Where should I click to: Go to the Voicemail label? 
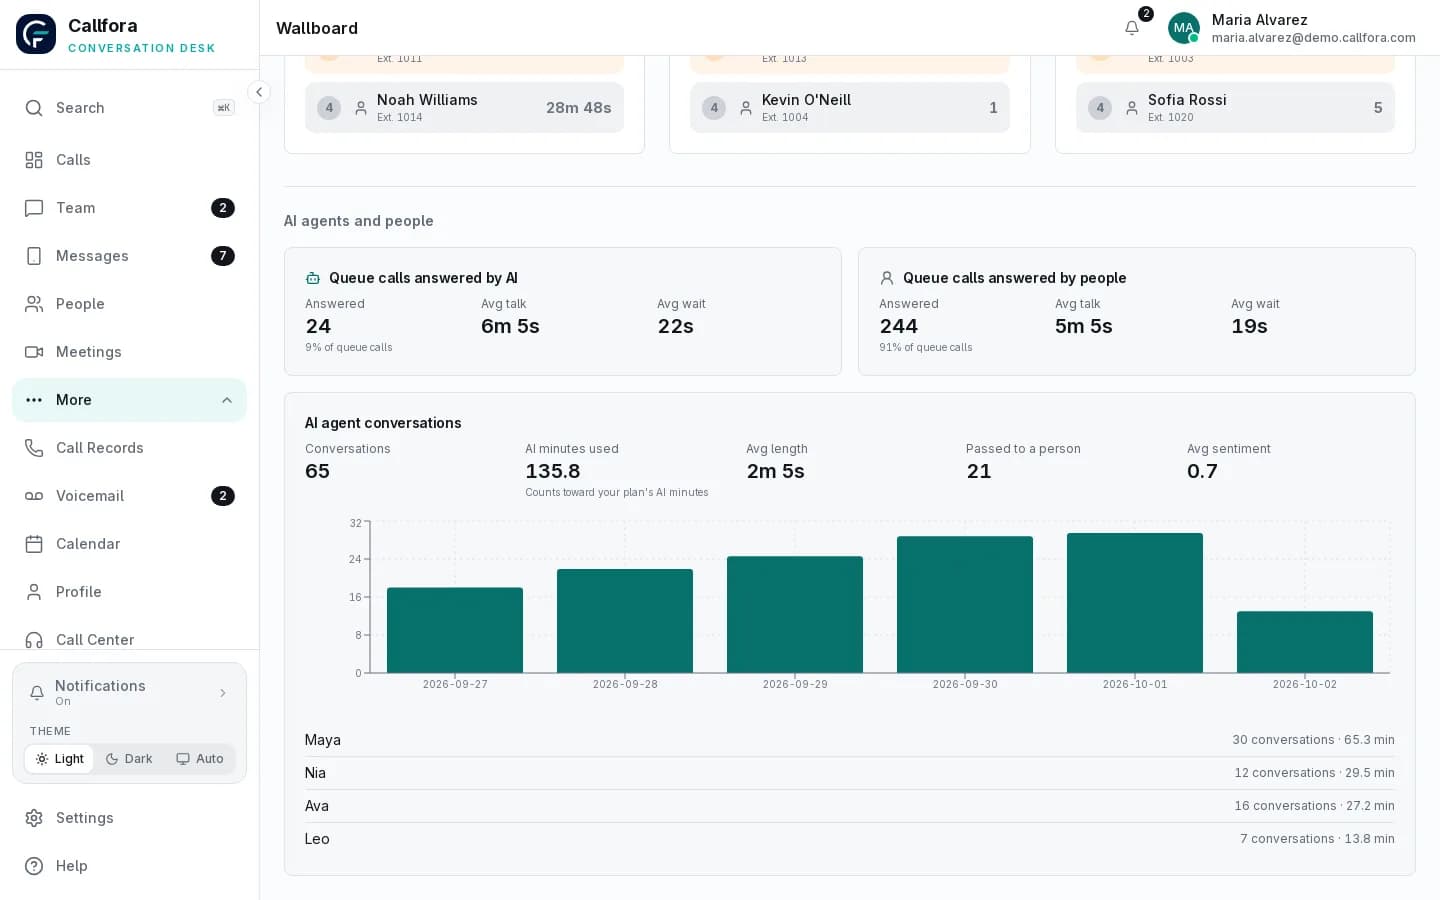coord(90,496)
